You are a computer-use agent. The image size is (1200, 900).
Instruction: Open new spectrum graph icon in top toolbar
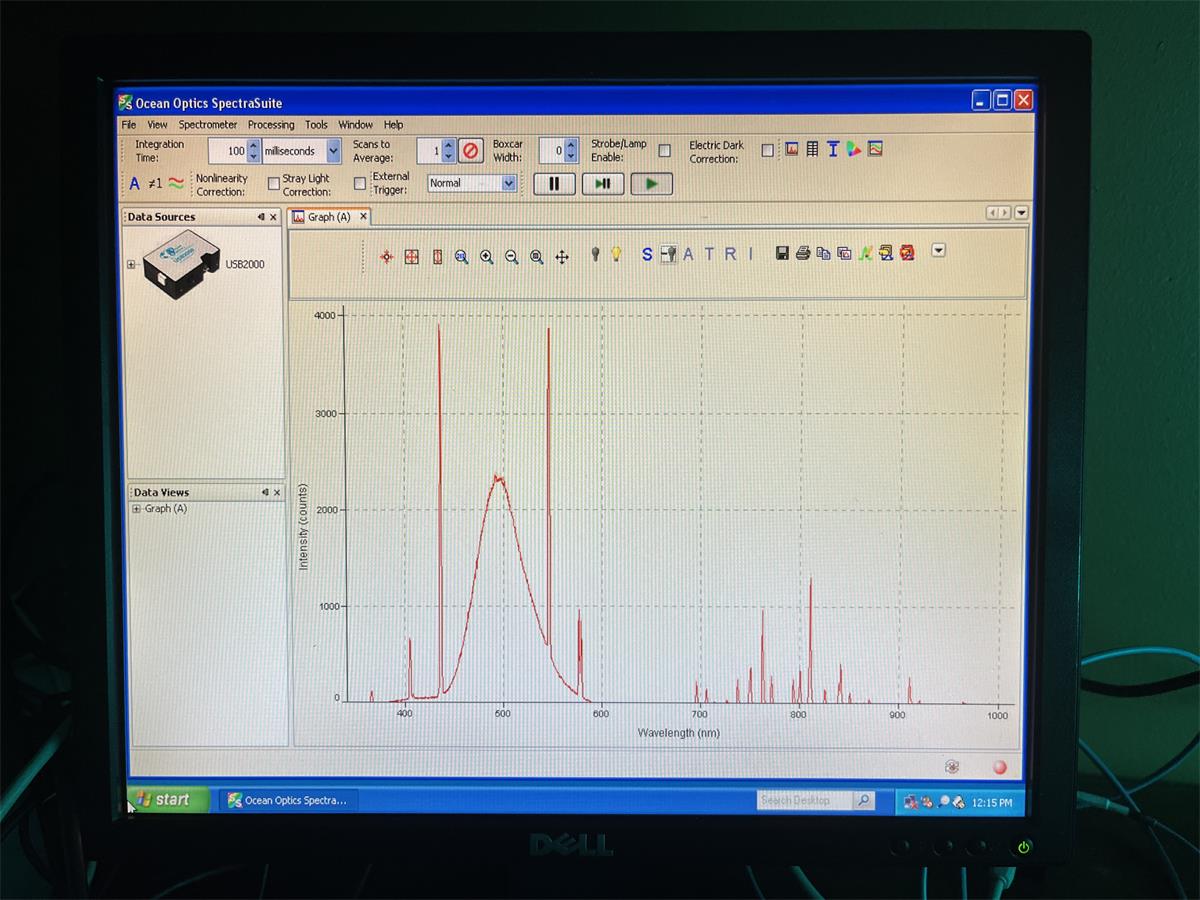coord(792,149)
